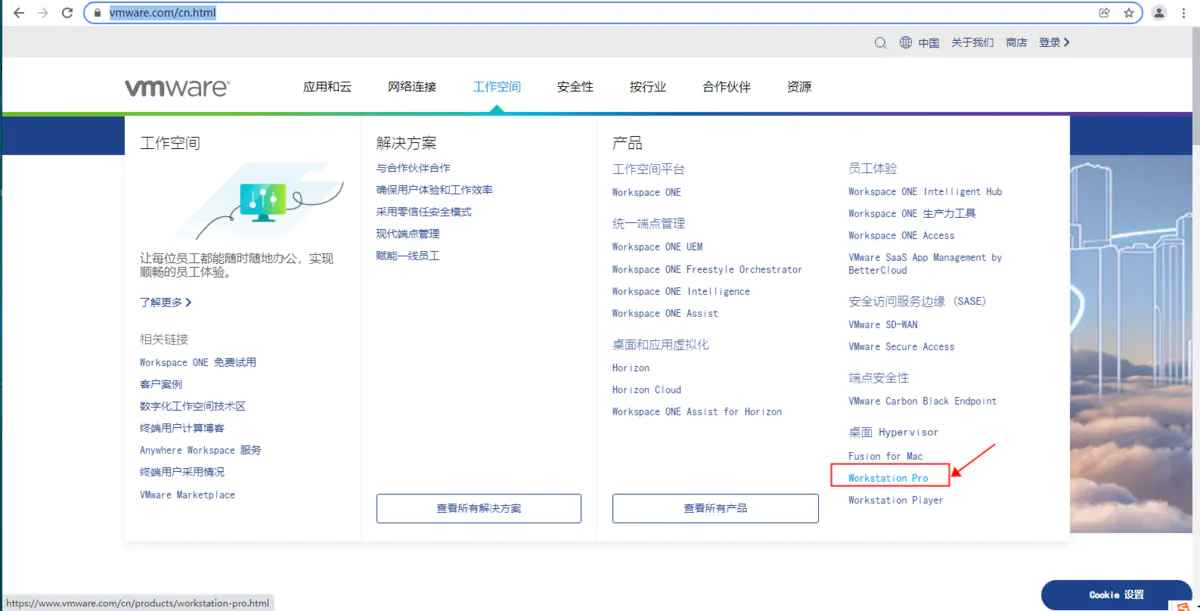1200x611 pixels.
Task: Click the 查看所有产品 button
Action: (x=715, y=508)
